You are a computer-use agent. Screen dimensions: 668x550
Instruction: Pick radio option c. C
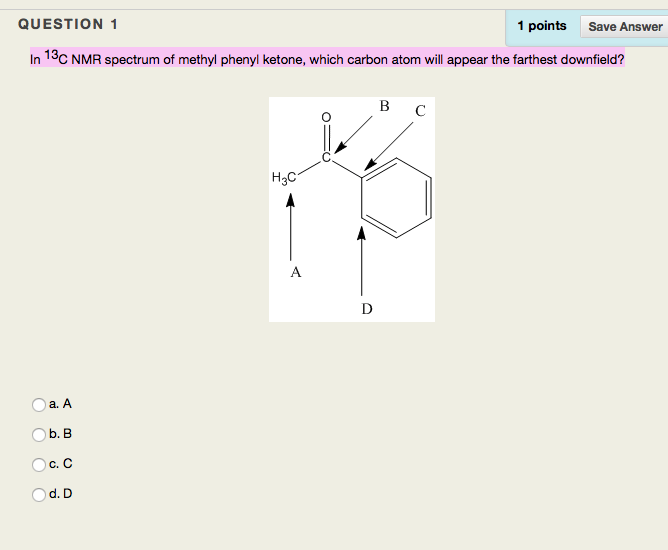[x=39, y=465]
